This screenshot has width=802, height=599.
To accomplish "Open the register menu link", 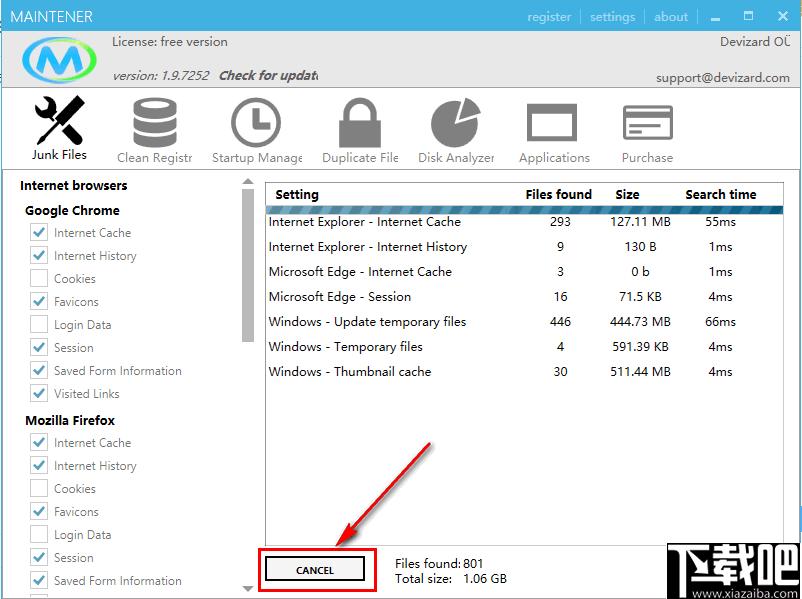I will pyautogui.click(x=549, y=17).
